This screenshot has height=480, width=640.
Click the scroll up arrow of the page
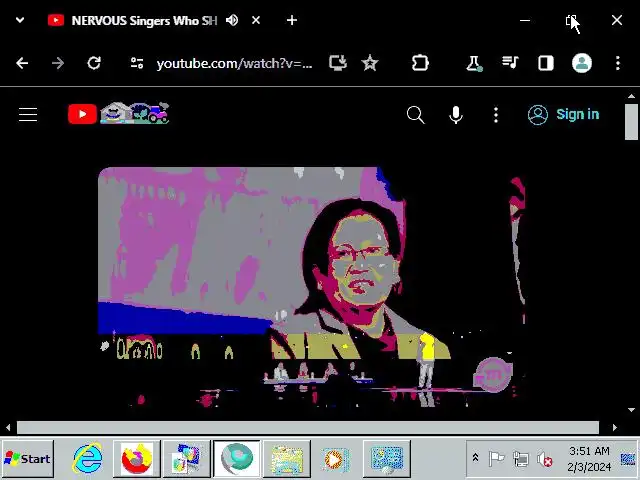[x=631, y=96]
